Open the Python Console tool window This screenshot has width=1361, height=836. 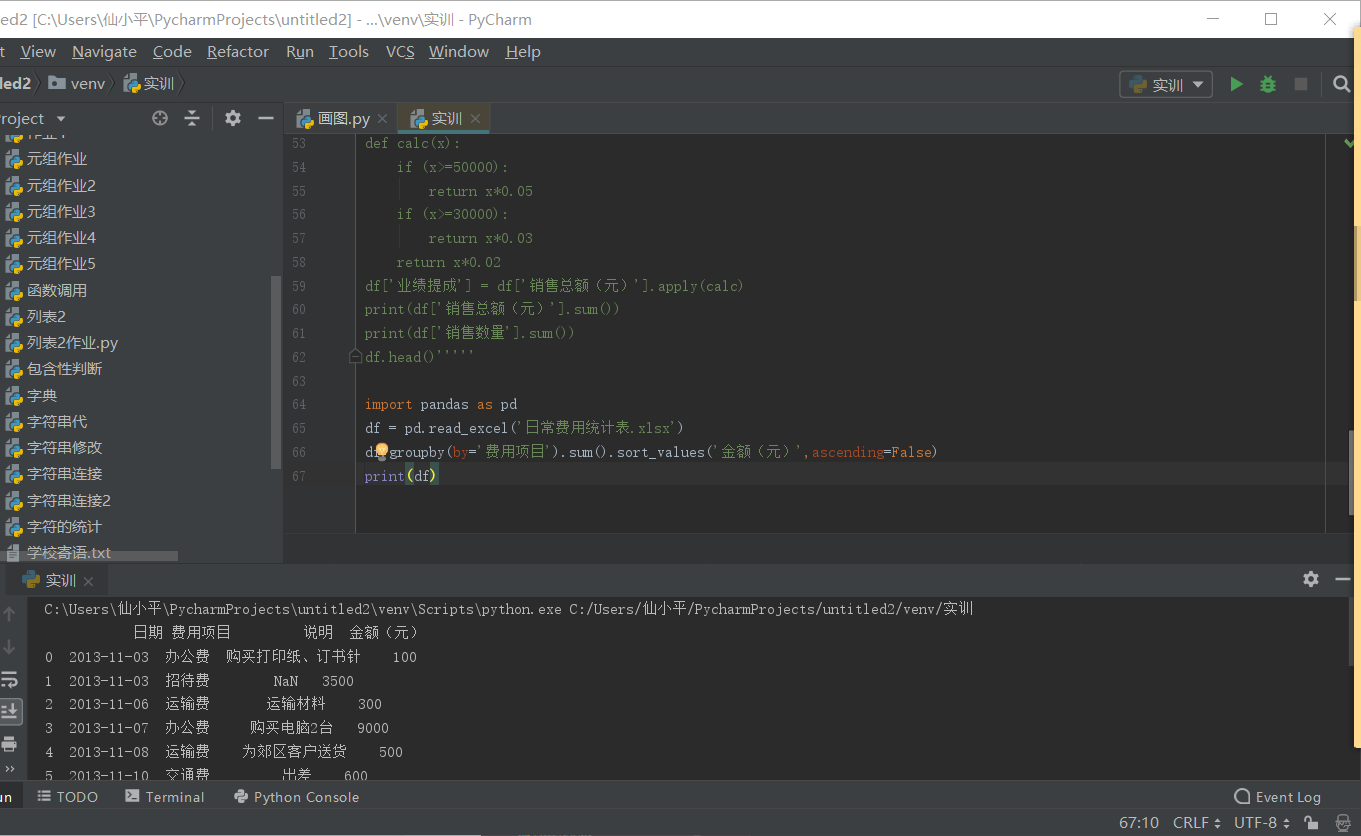[296, 797]
